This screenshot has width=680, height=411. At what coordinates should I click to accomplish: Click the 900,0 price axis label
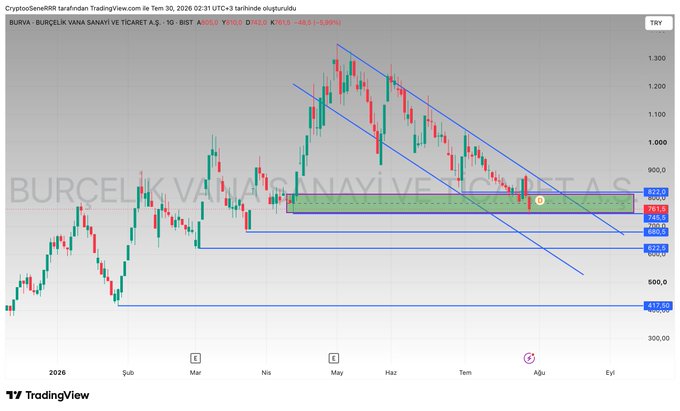(x=657, y=170)
